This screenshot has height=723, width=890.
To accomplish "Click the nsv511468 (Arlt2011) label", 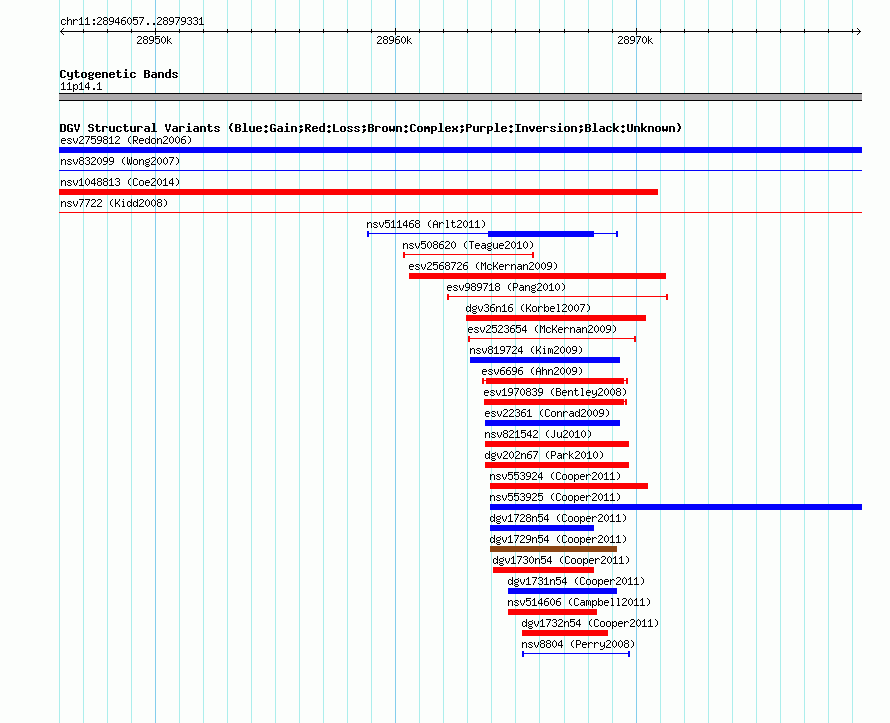I will pos(426,224).
